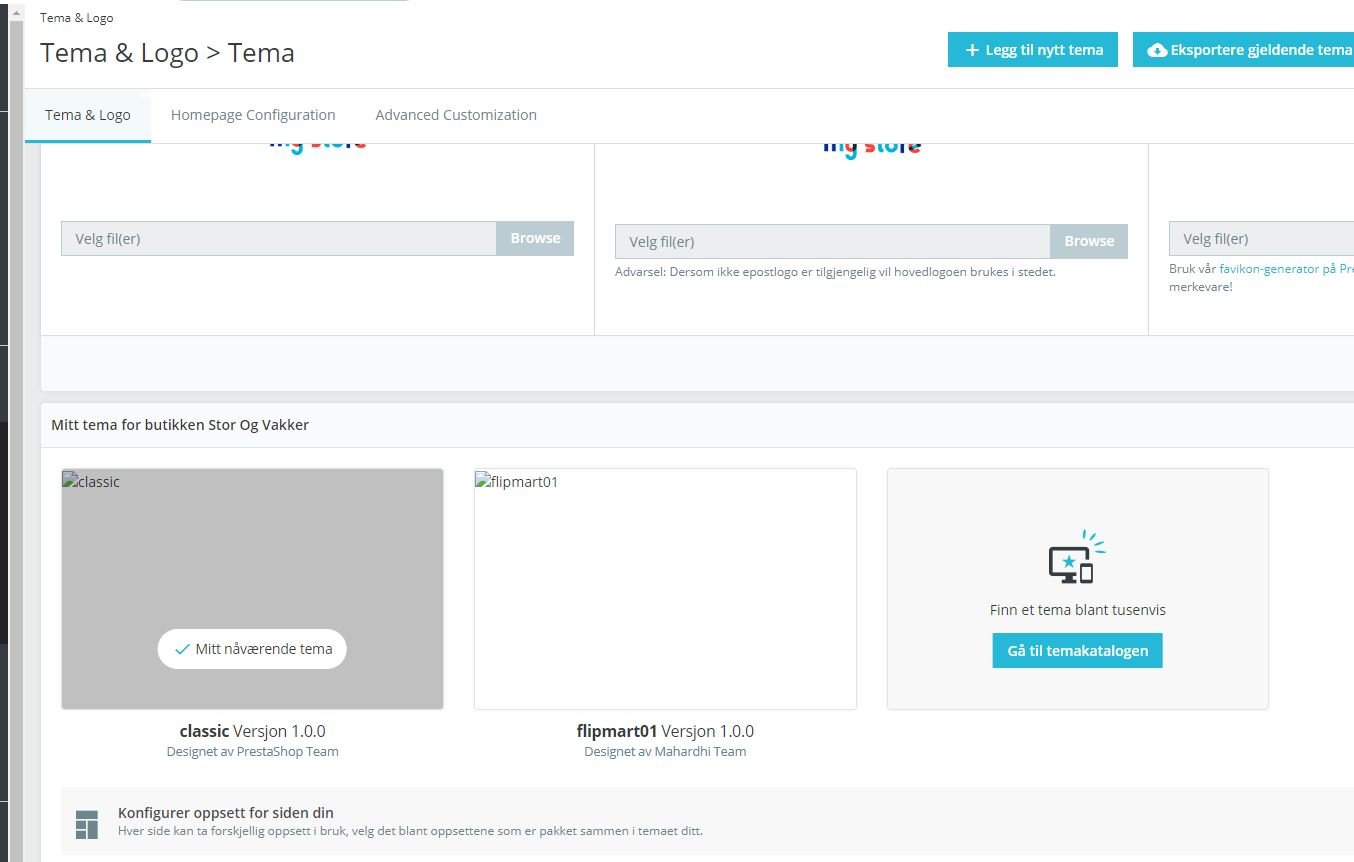Viewport: 1354px width, 862px height.
Task: Open the favikon-generator link
Action: coord(1286,269)
